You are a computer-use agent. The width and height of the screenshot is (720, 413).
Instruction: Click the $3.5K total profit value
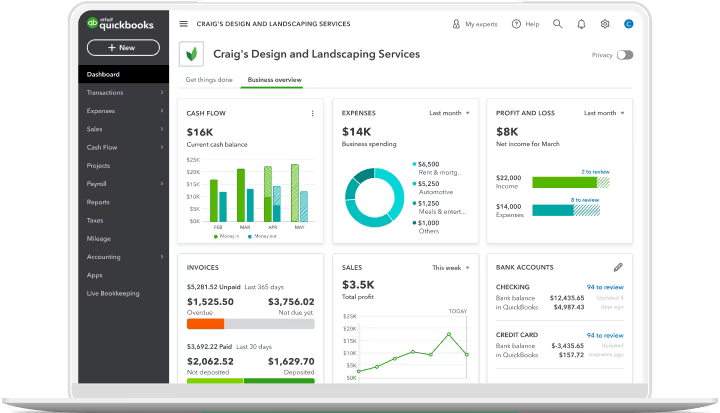click(x=358, y=285)
